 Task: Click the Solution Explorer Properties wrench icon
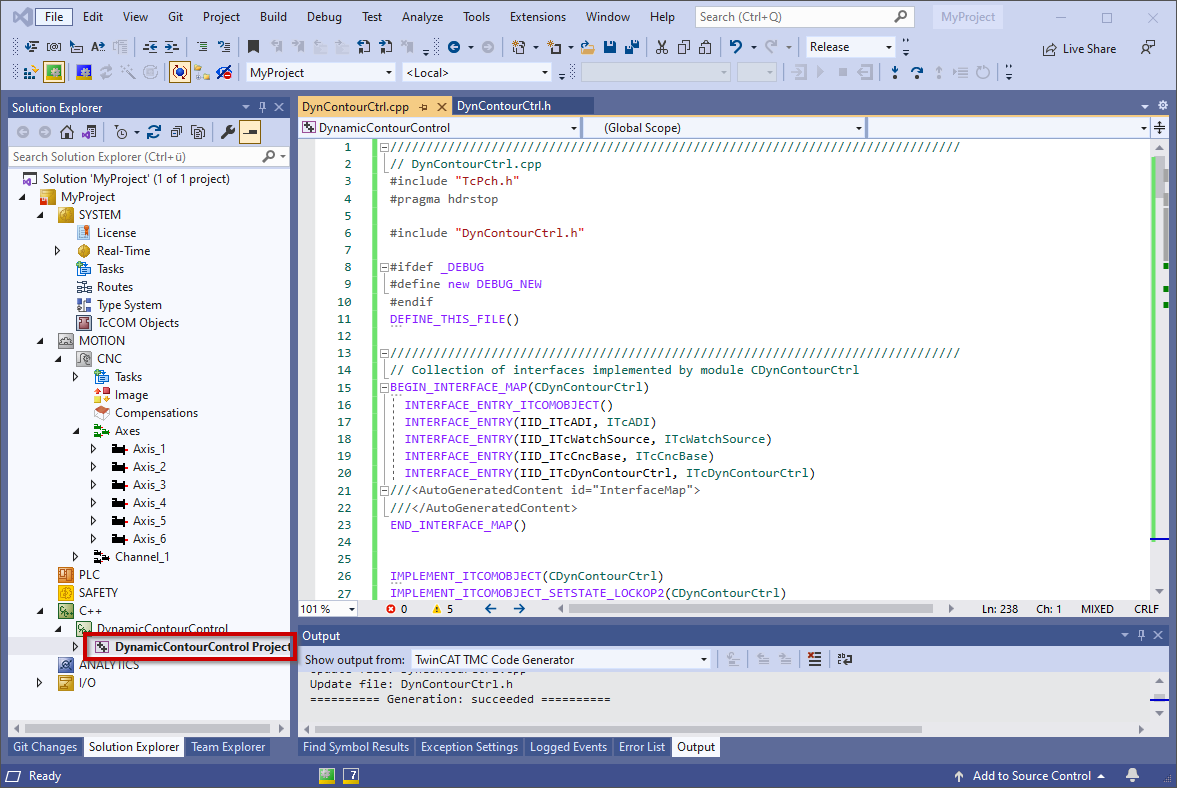coord(227,132)
